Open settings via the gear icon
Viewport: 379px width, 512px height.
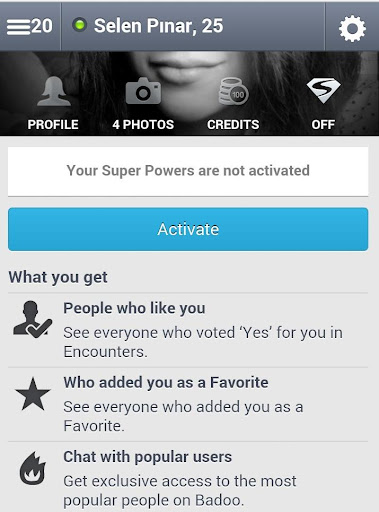352,28
